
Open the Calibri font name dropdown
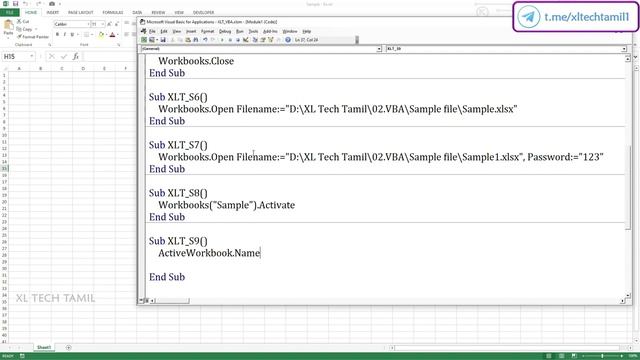click(x=88, y=24)
